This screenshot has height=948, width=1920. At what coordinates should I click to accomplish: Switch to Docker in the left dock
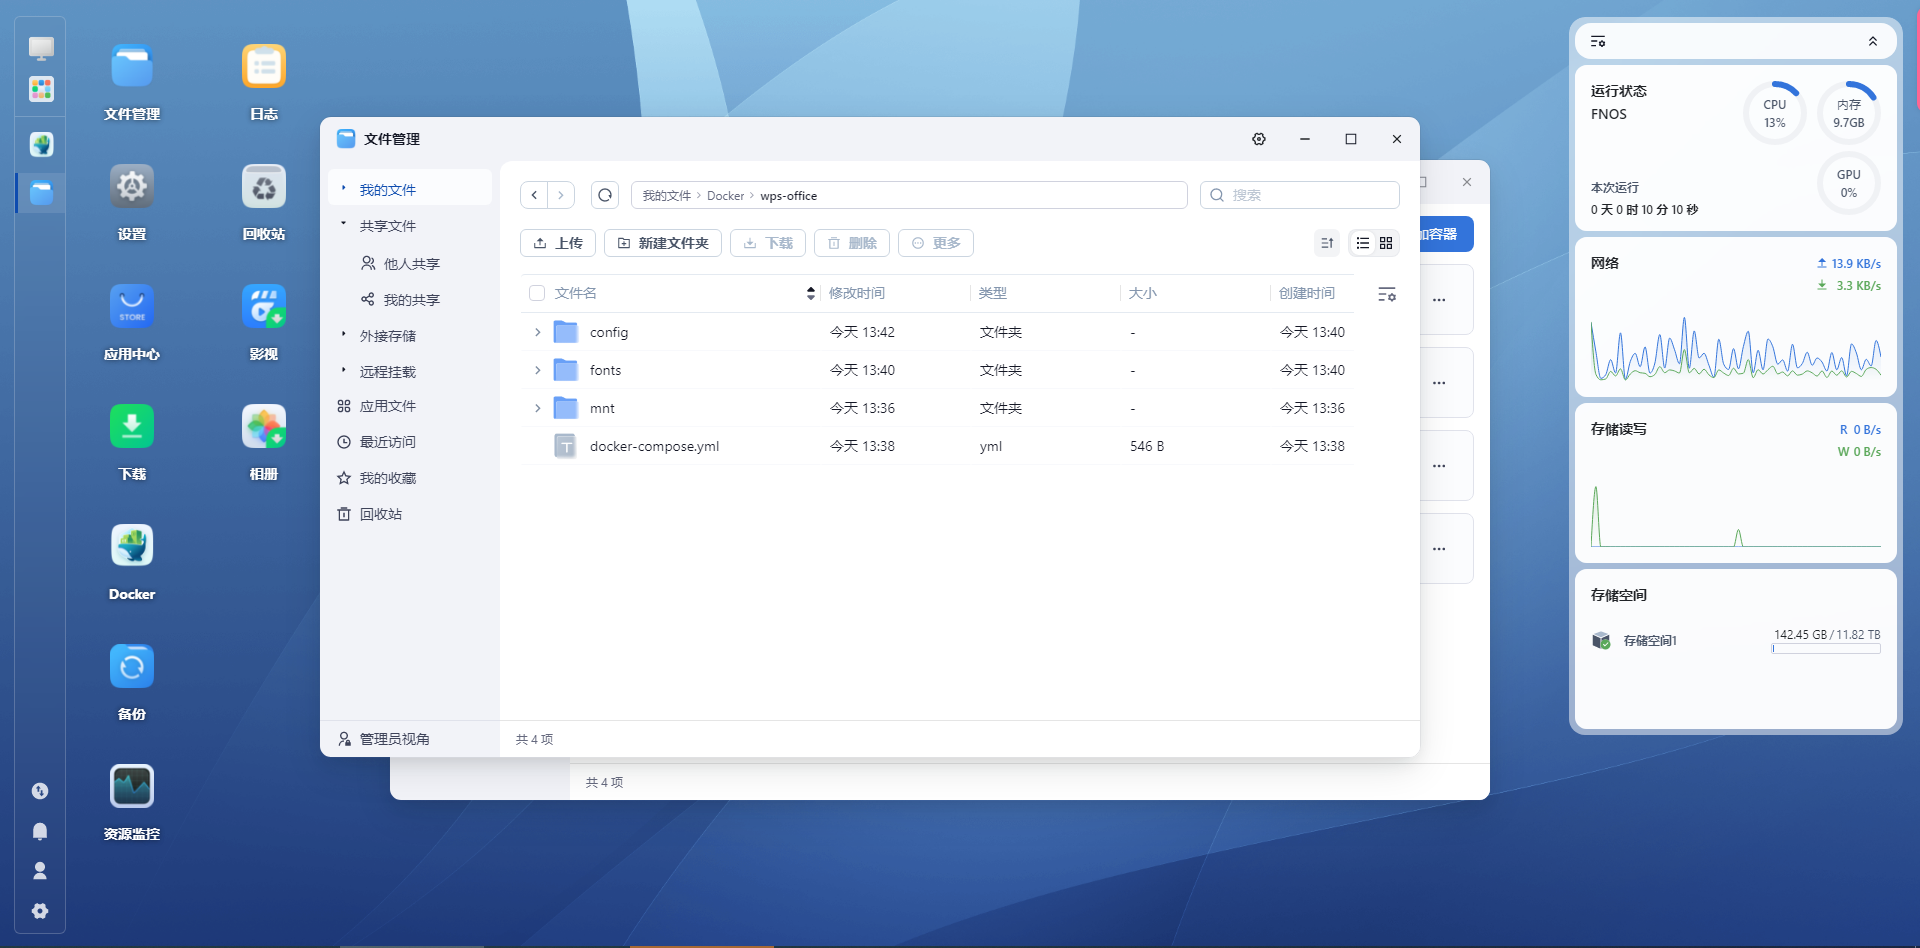point(41,145)
